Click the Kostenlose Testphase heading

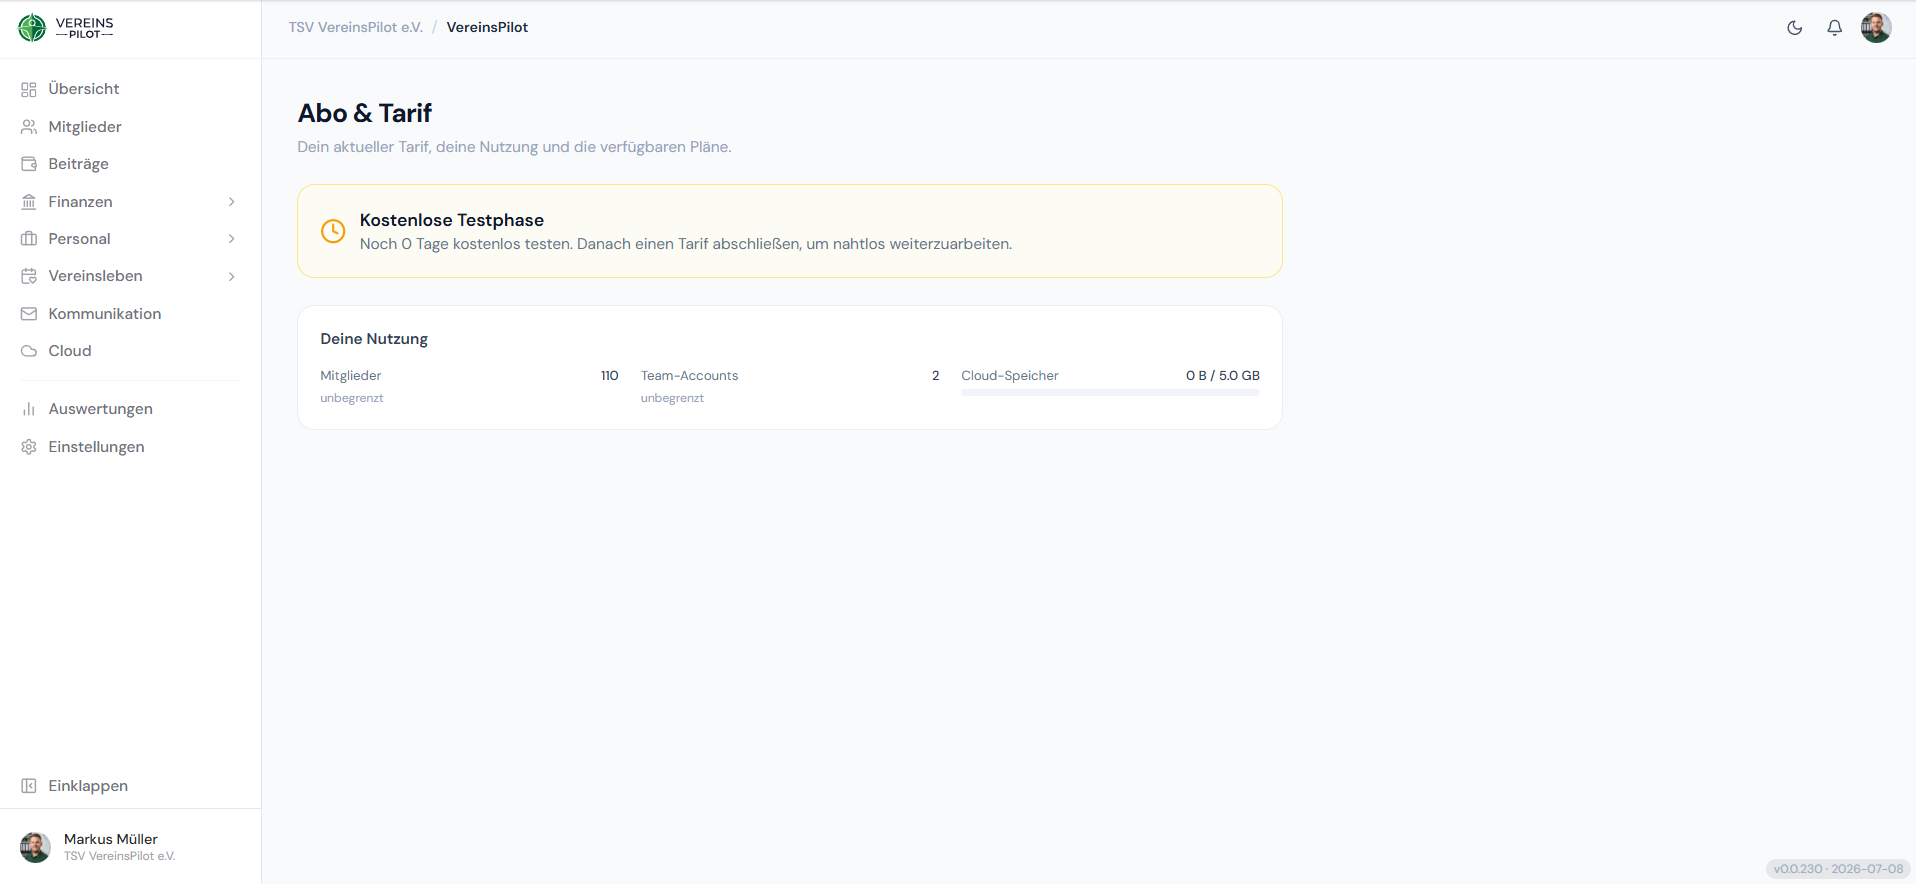pyautogui.click(x=452, y=220)
